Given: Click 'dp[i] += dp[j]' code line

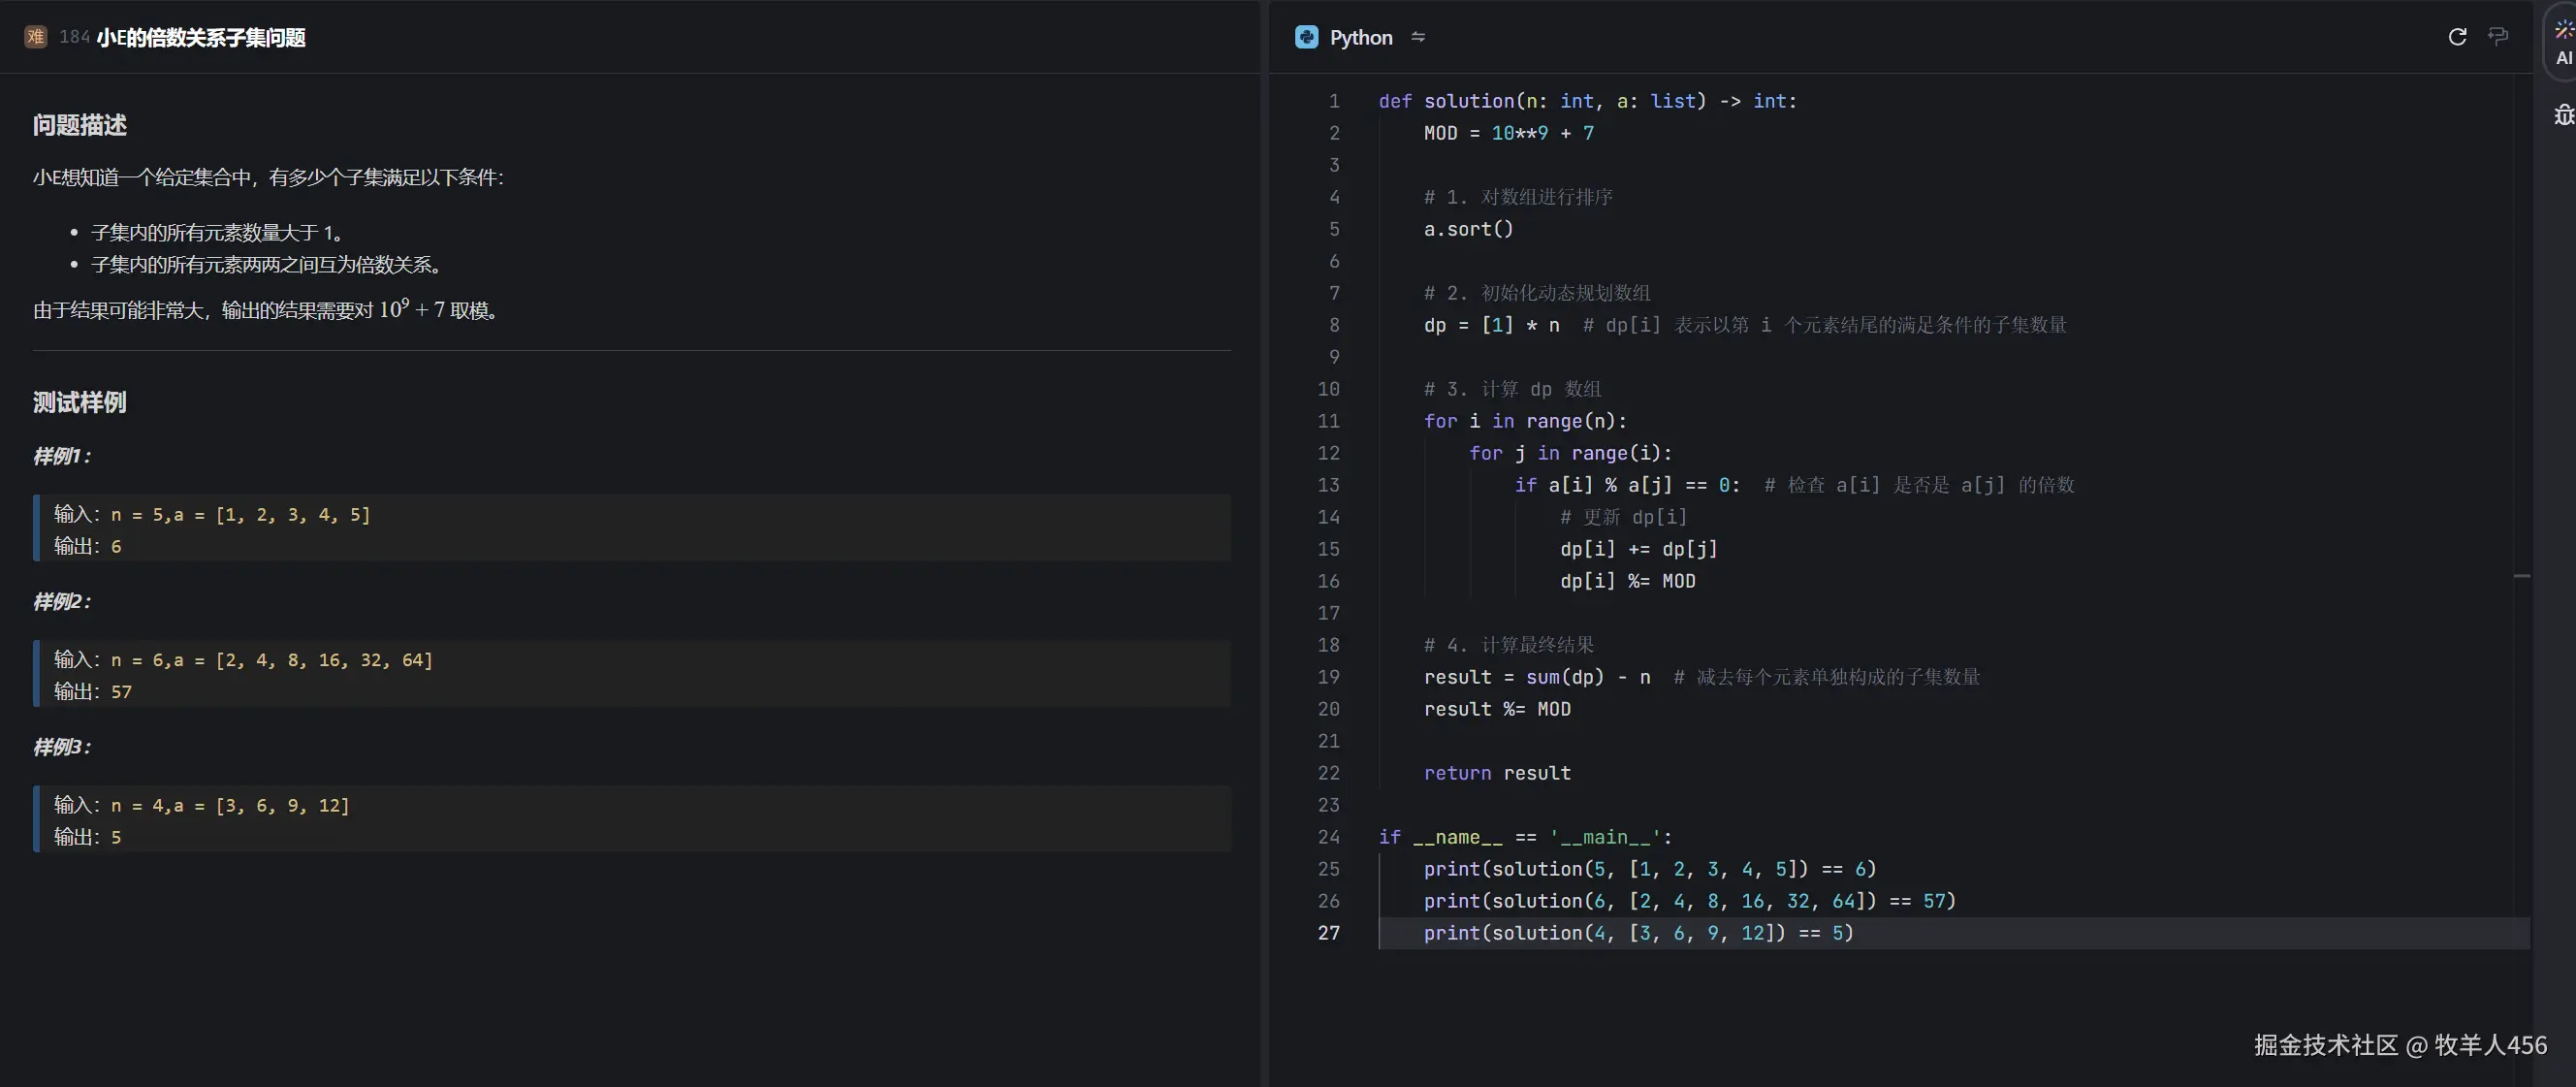Looking at the screenshot, I should click(x=1637, y=549).
